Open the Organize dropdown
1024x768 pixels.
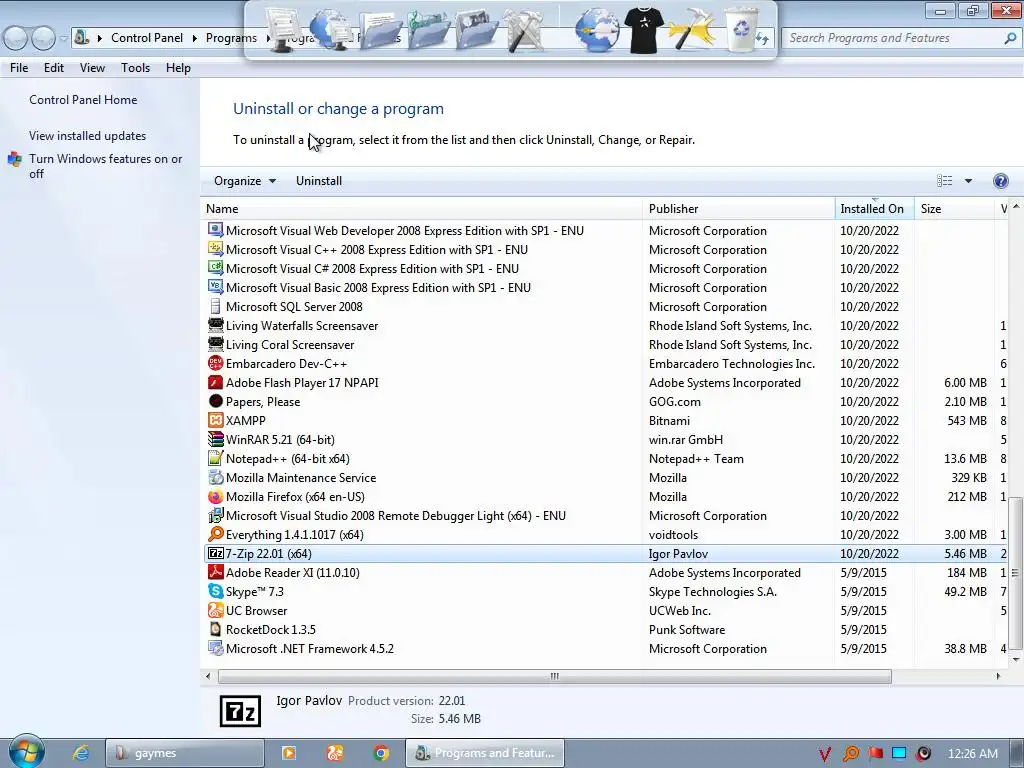point(245,181)
